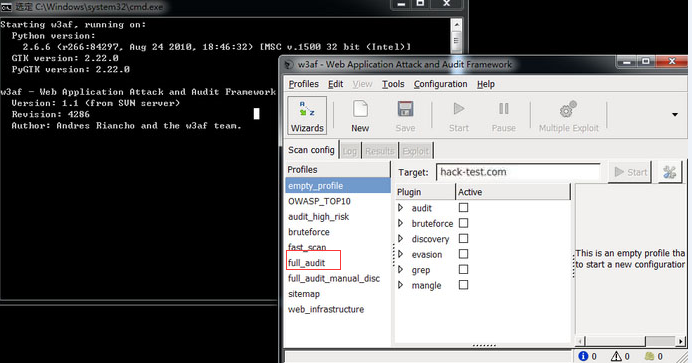Click the New profile icon
The image size is (692, 363).
[x=360, y=109]
